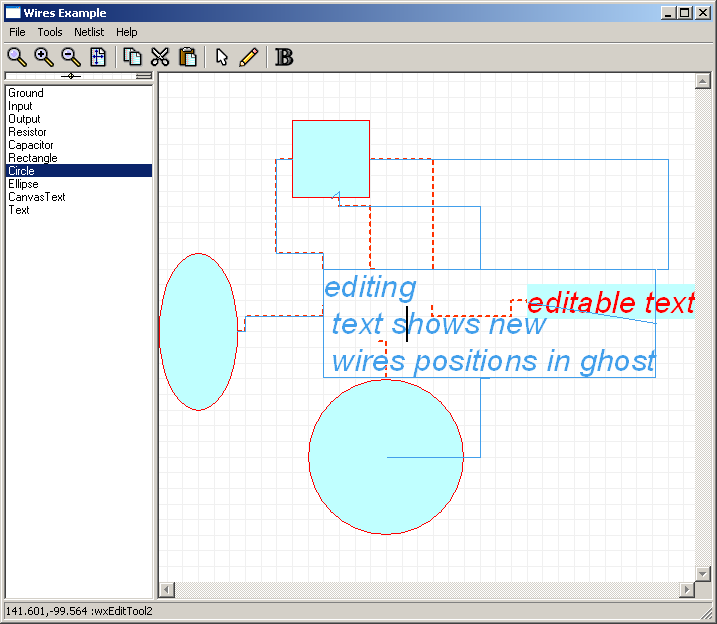Pick Ground in the component list

[x=26, y=93]
